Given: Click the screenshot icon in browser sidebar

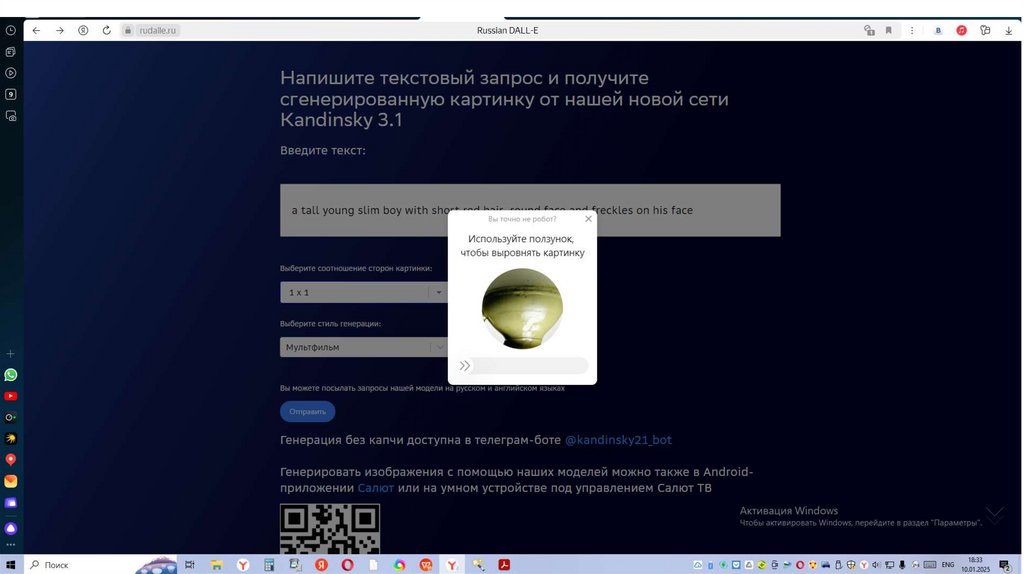Looking at the screenshot, I should [10, 116].
